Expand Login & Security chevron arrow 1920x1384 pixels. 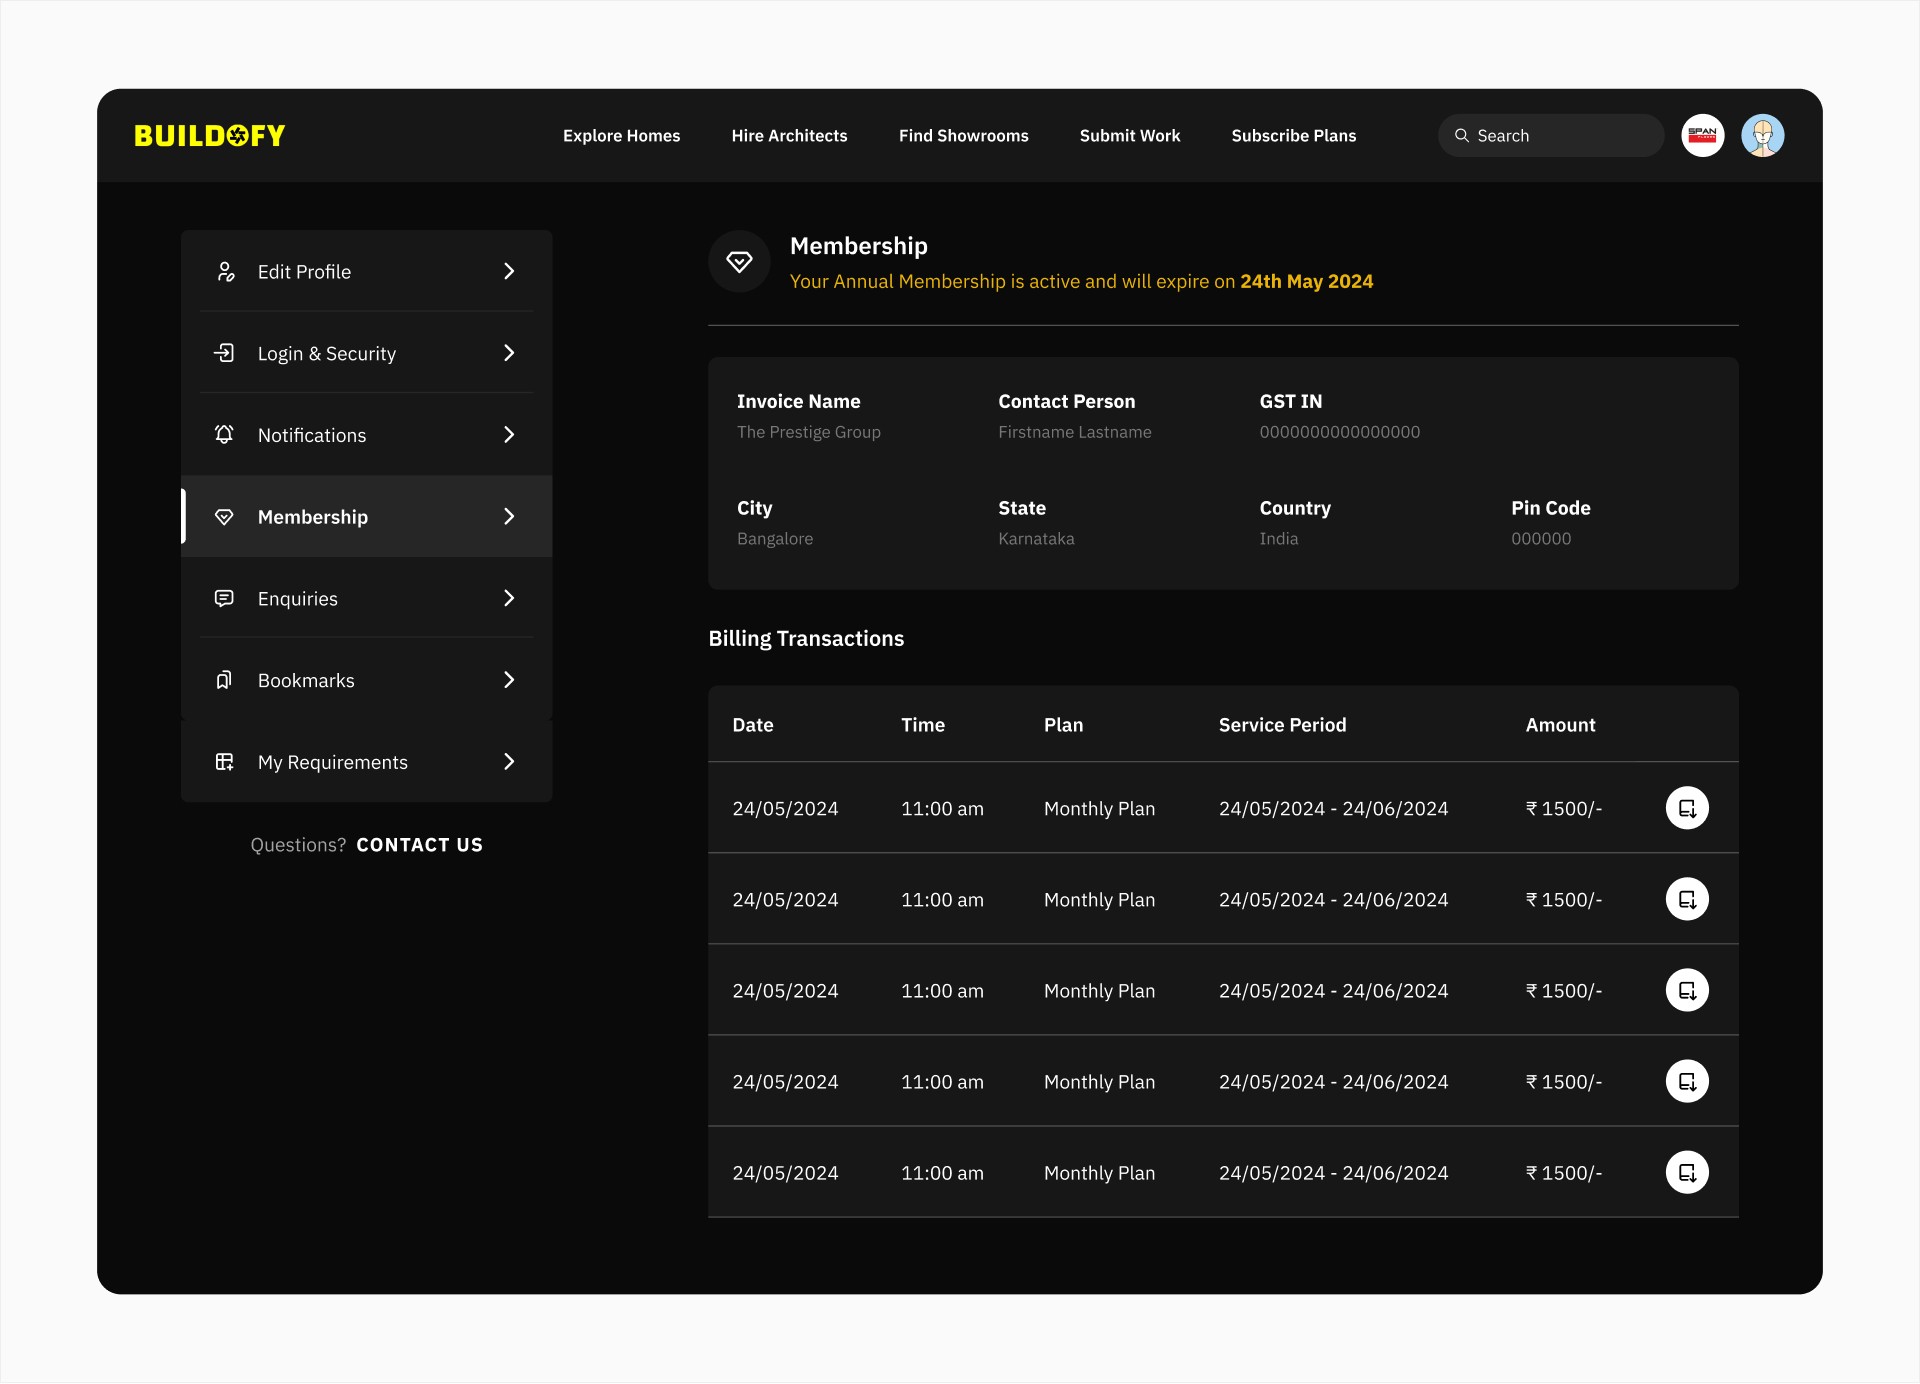pos(509,353)
